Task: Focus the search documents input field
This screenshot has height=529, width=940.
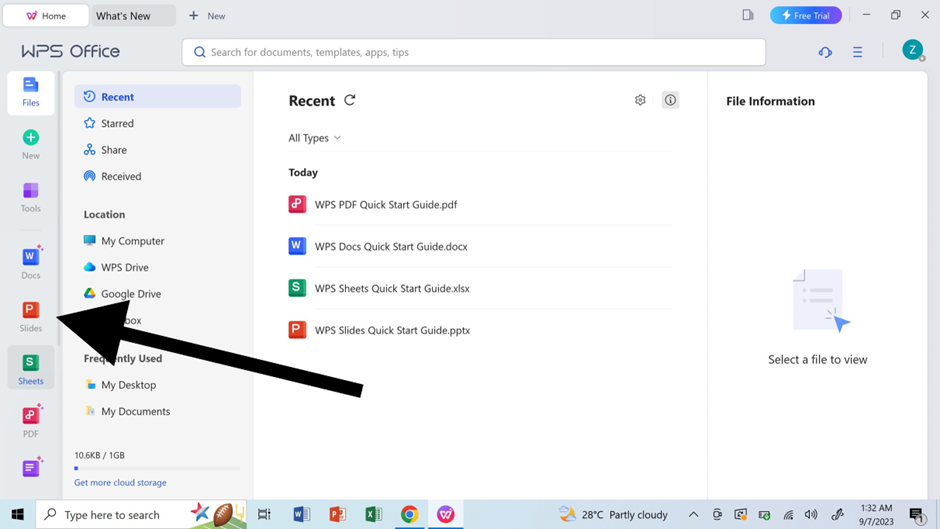Action: pos(474,52)
